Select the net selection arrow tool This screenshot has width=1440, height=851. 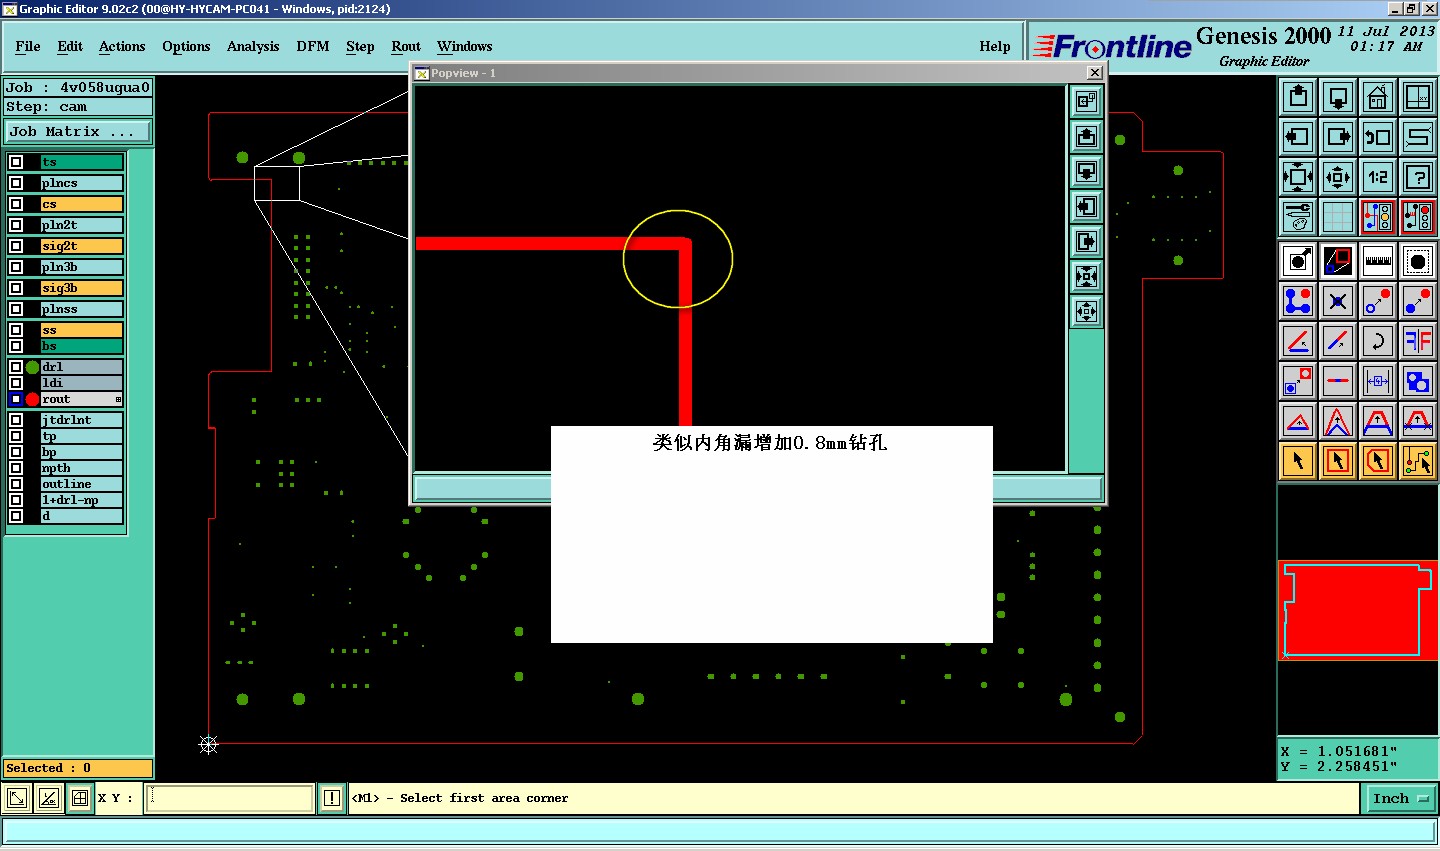click(x=1418, y=461)
